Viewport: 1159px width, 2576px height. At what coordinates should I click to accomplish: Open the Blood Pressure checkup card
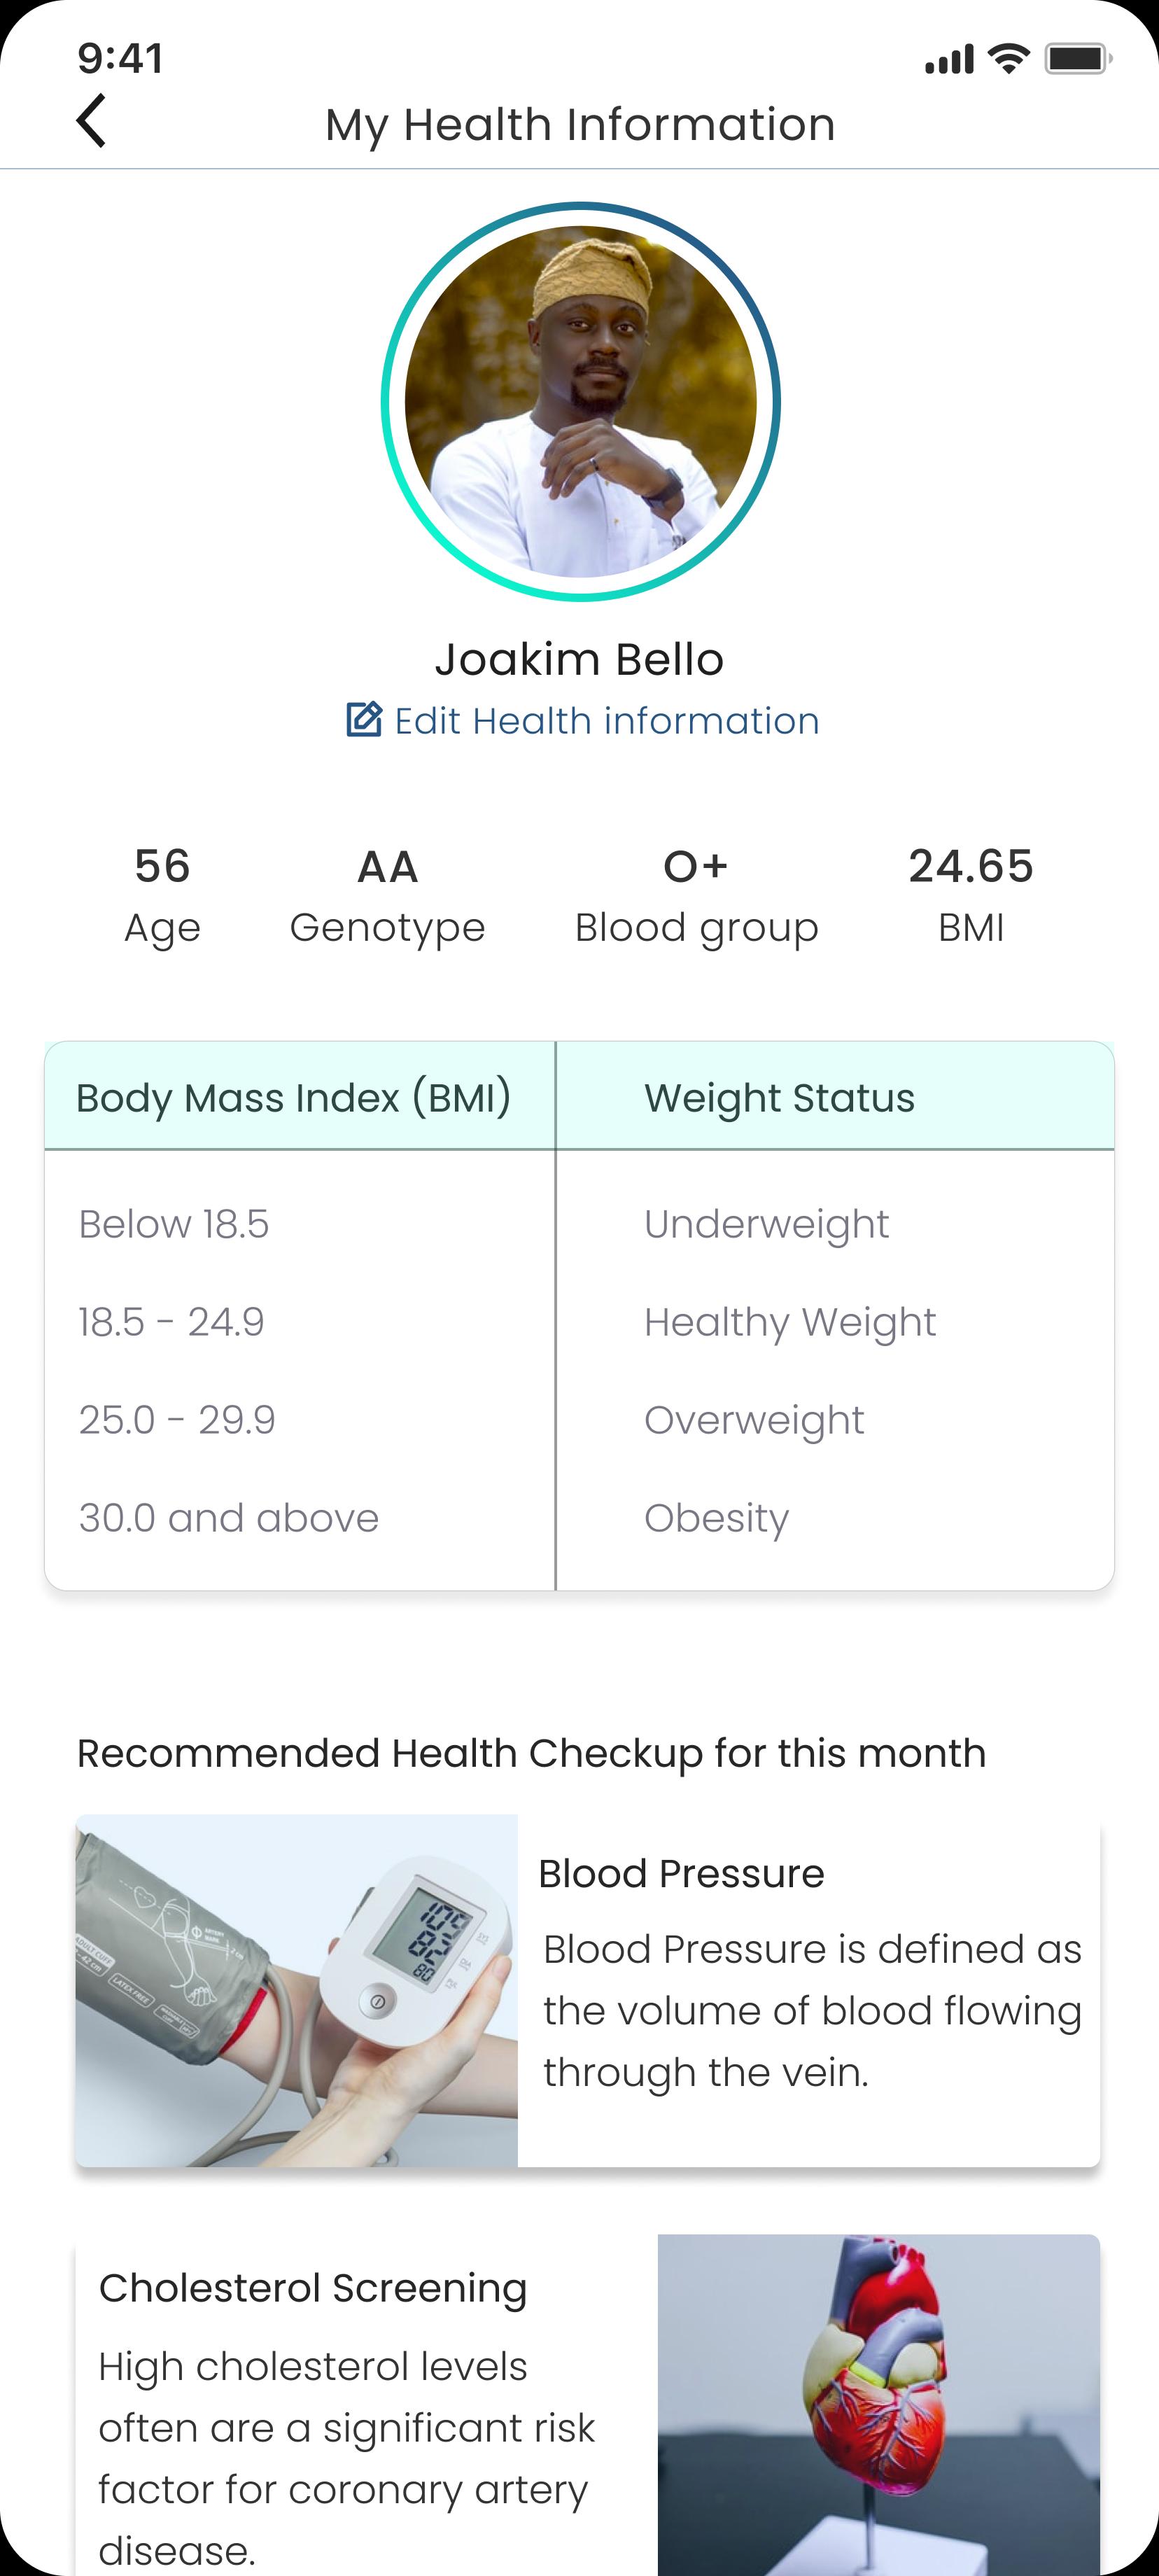pos(588,1991)
